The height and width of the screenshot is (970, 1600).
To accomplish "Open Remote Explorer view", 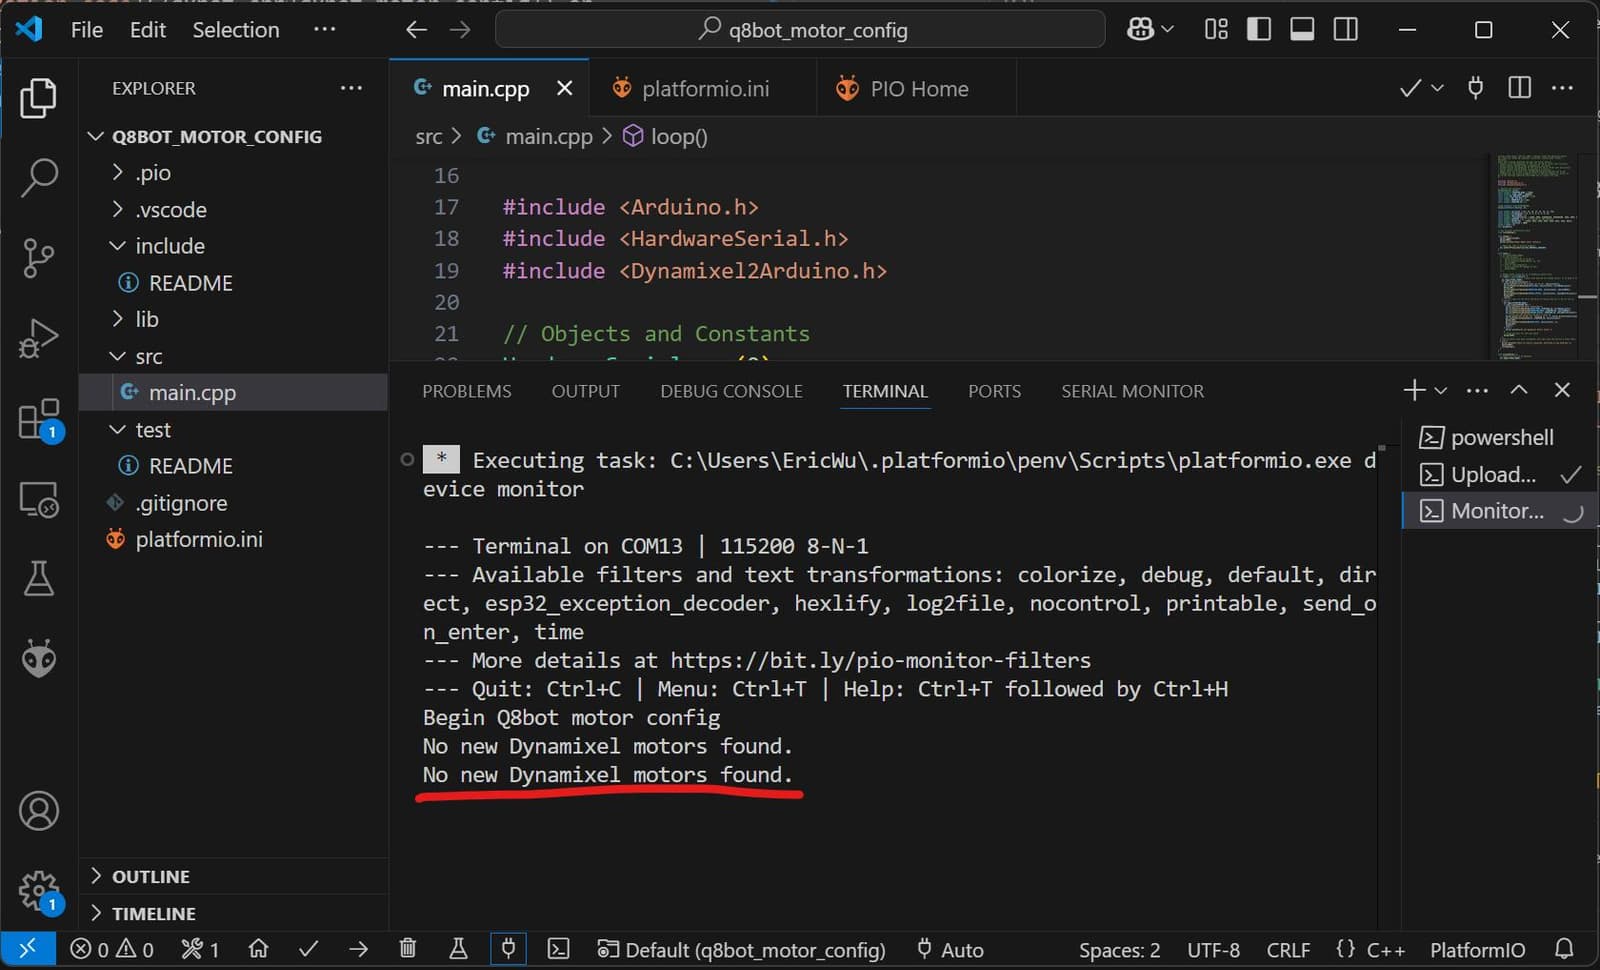I will click(x=38, y=499).
